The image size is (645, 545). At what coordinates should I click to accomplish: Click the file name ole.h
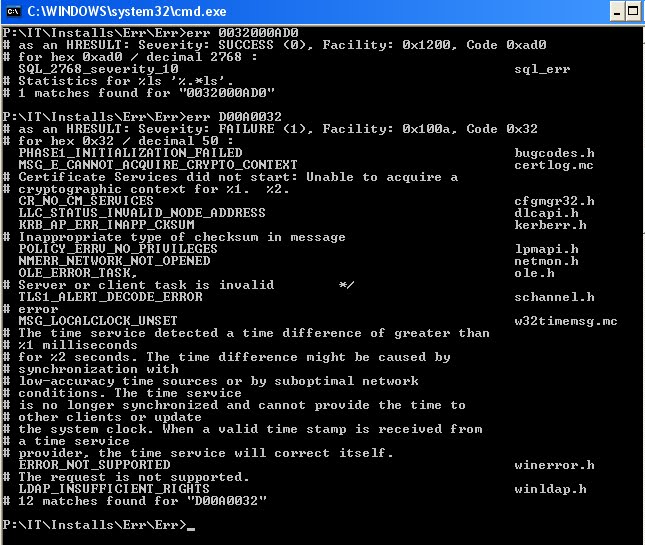coord(534,273)
